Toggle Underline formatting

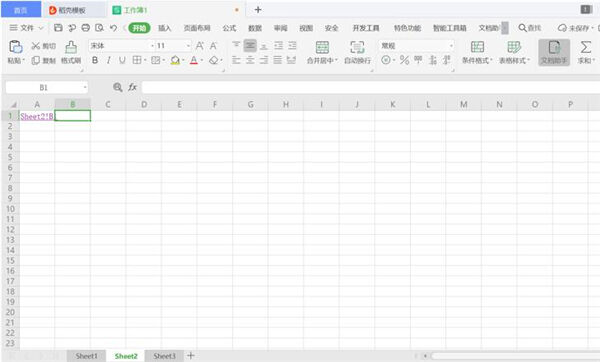(122, 60)
